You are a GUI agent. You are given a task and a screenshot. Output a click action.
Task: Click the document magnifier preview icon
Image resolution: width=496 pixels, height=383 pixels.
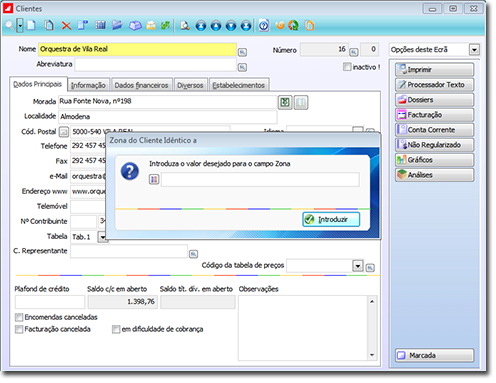click(184, 25)
